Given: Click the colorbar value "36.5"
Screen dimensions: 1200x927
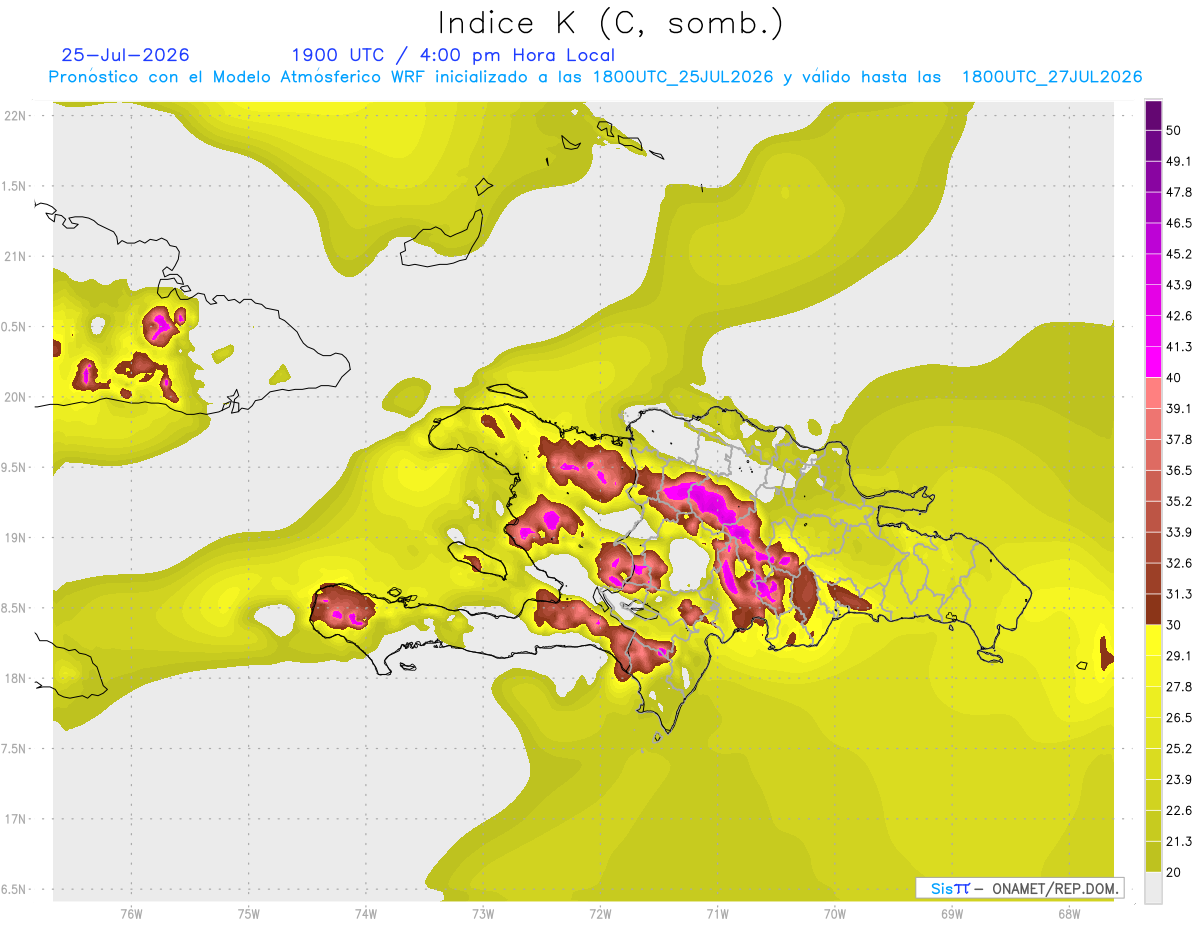Looking at the screenshot, I should [1178, 470].
